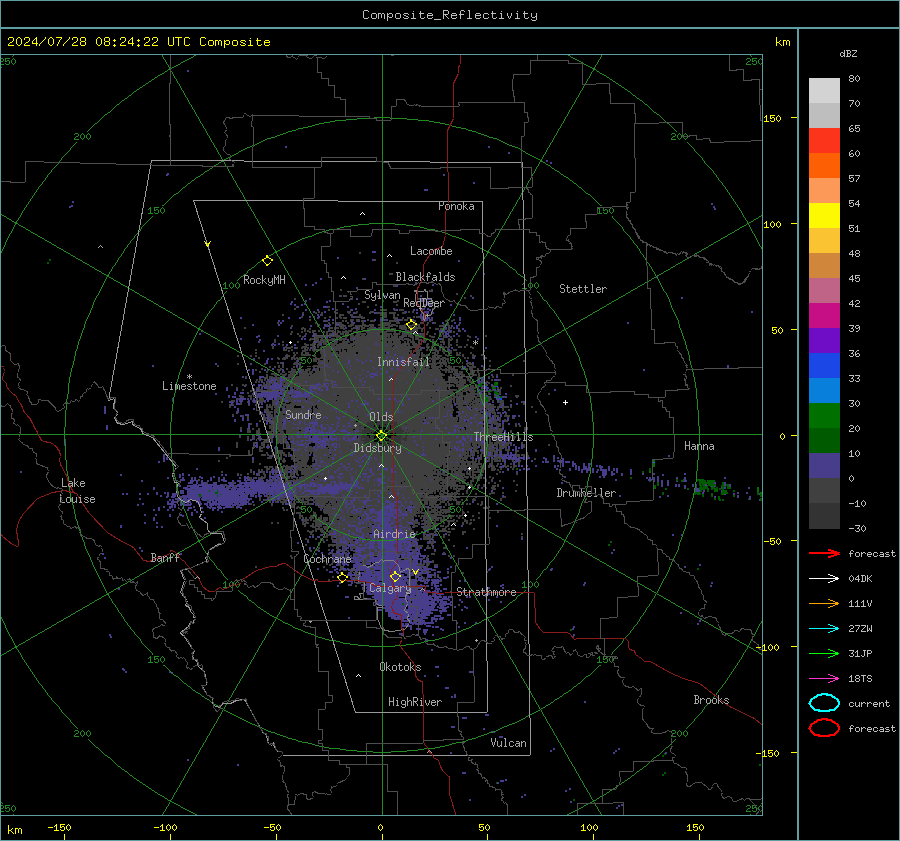Click the Okotoks label

tap(400, 667)
